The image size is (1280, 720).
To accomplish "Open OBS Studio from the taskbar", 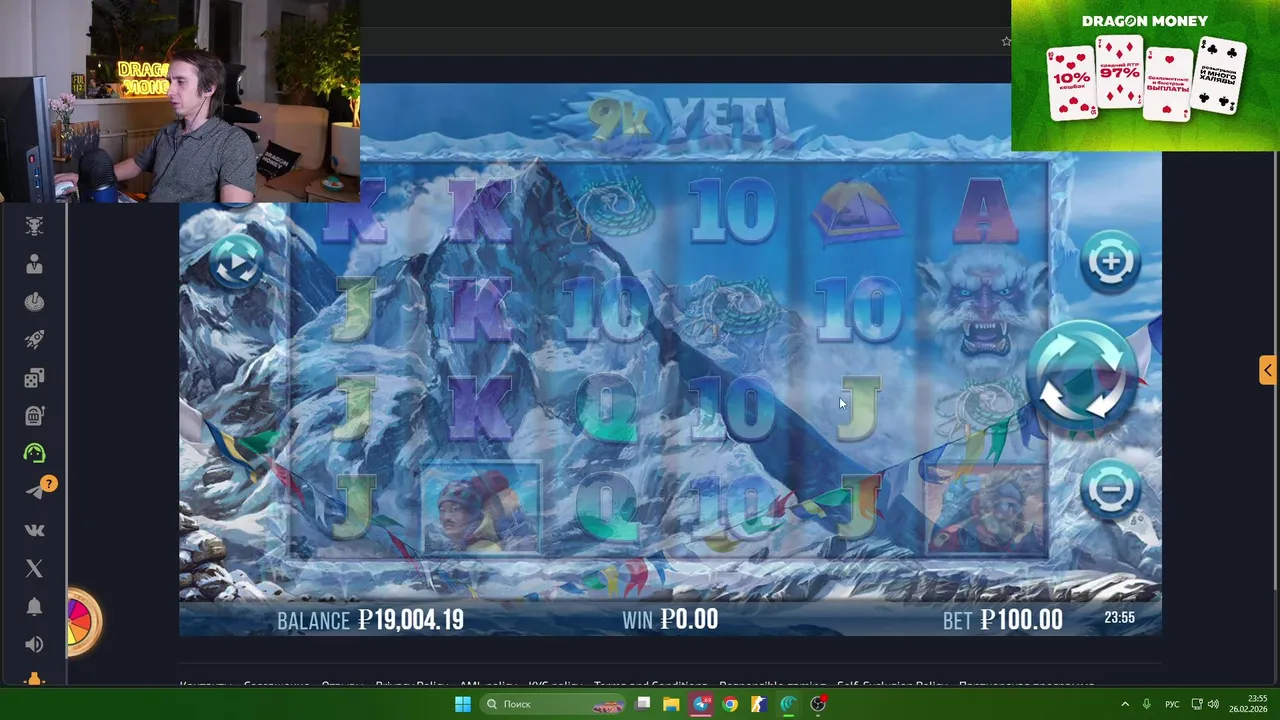I will (818, 704).
